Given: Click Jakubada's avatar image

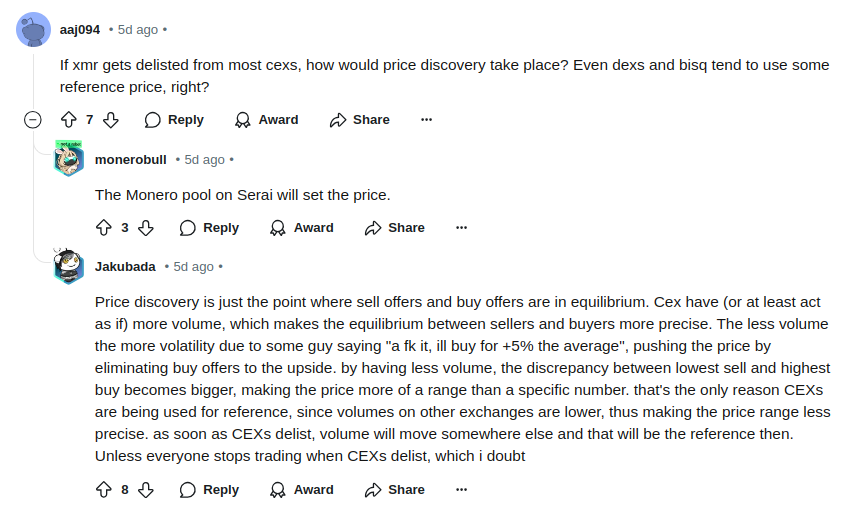Looking at the screenshot, I should (69, 267).
